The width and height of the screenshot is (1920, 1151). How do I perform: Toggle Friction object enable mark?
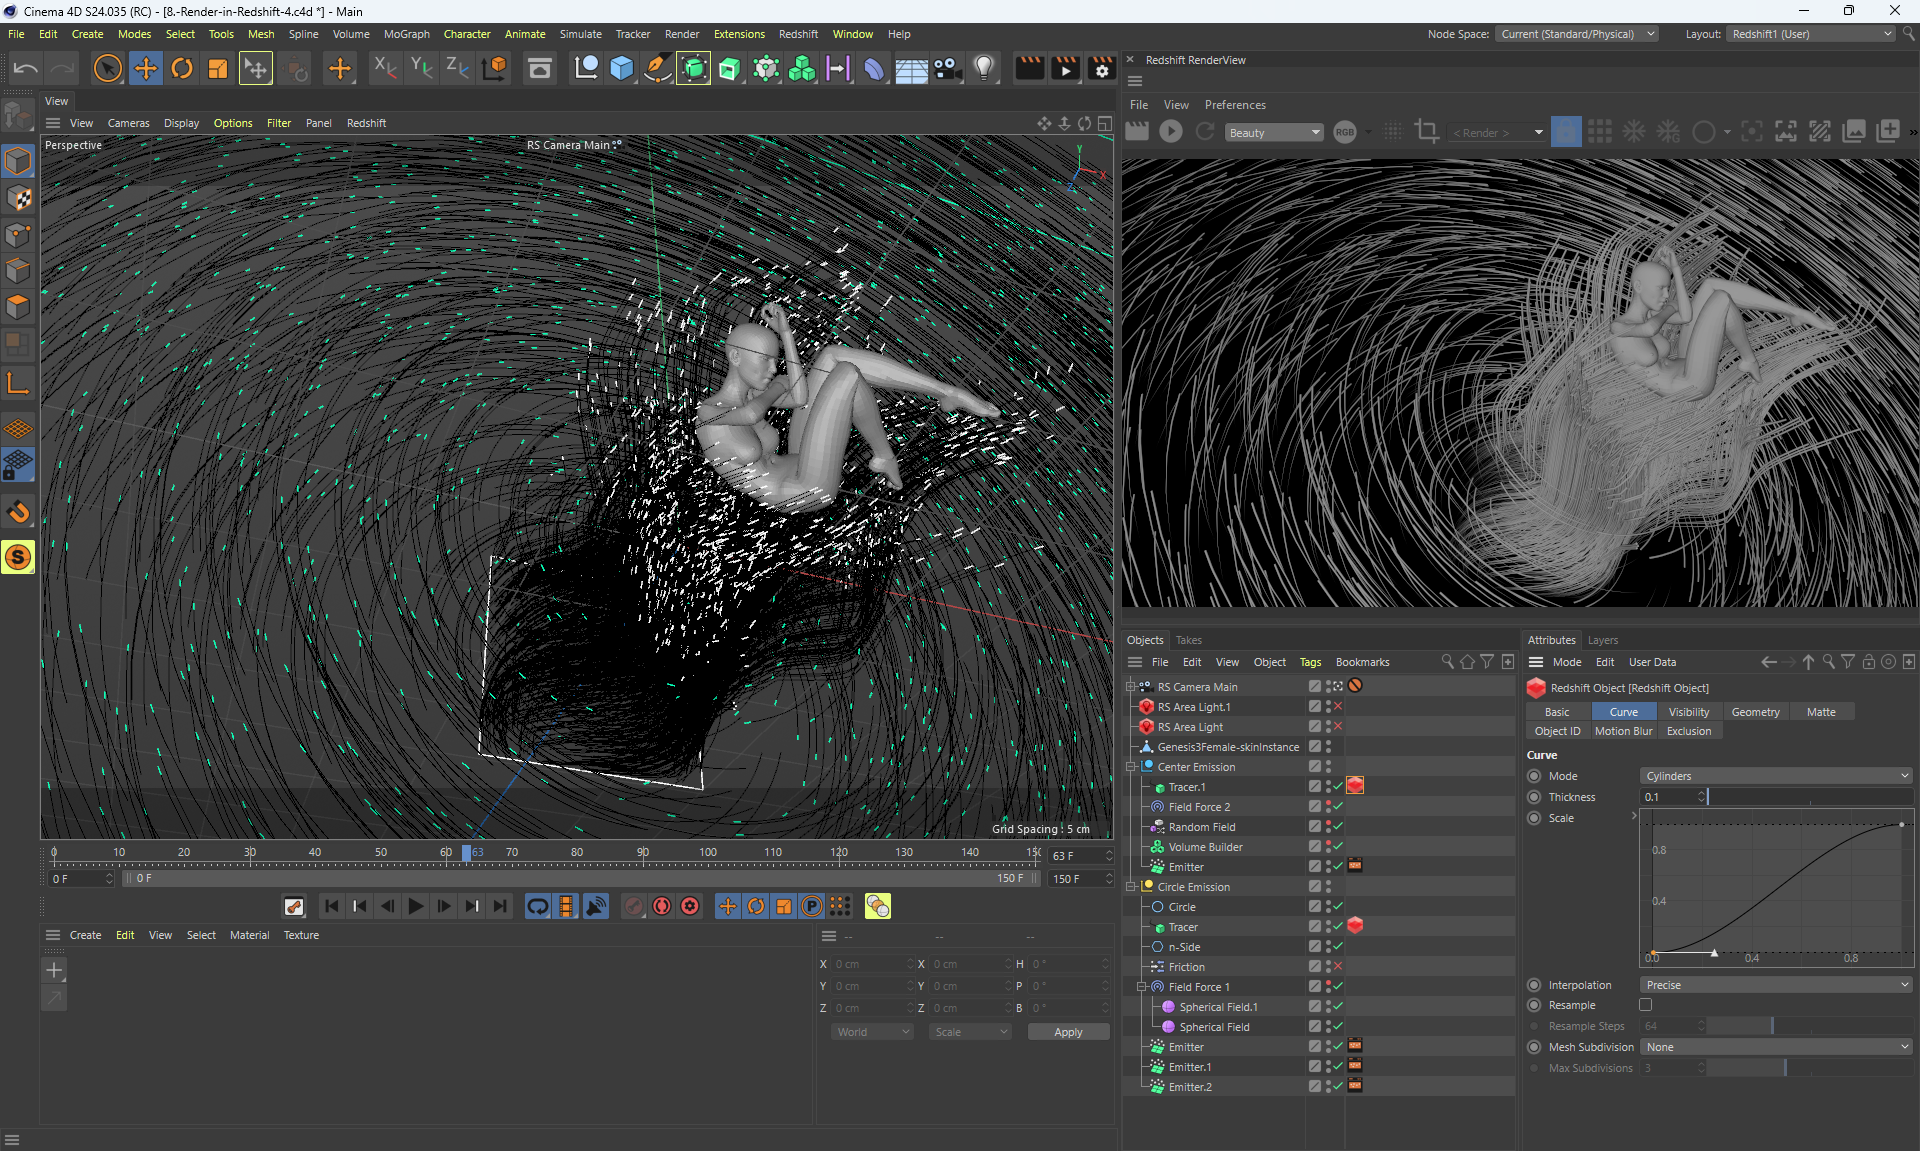point(1338,967)
